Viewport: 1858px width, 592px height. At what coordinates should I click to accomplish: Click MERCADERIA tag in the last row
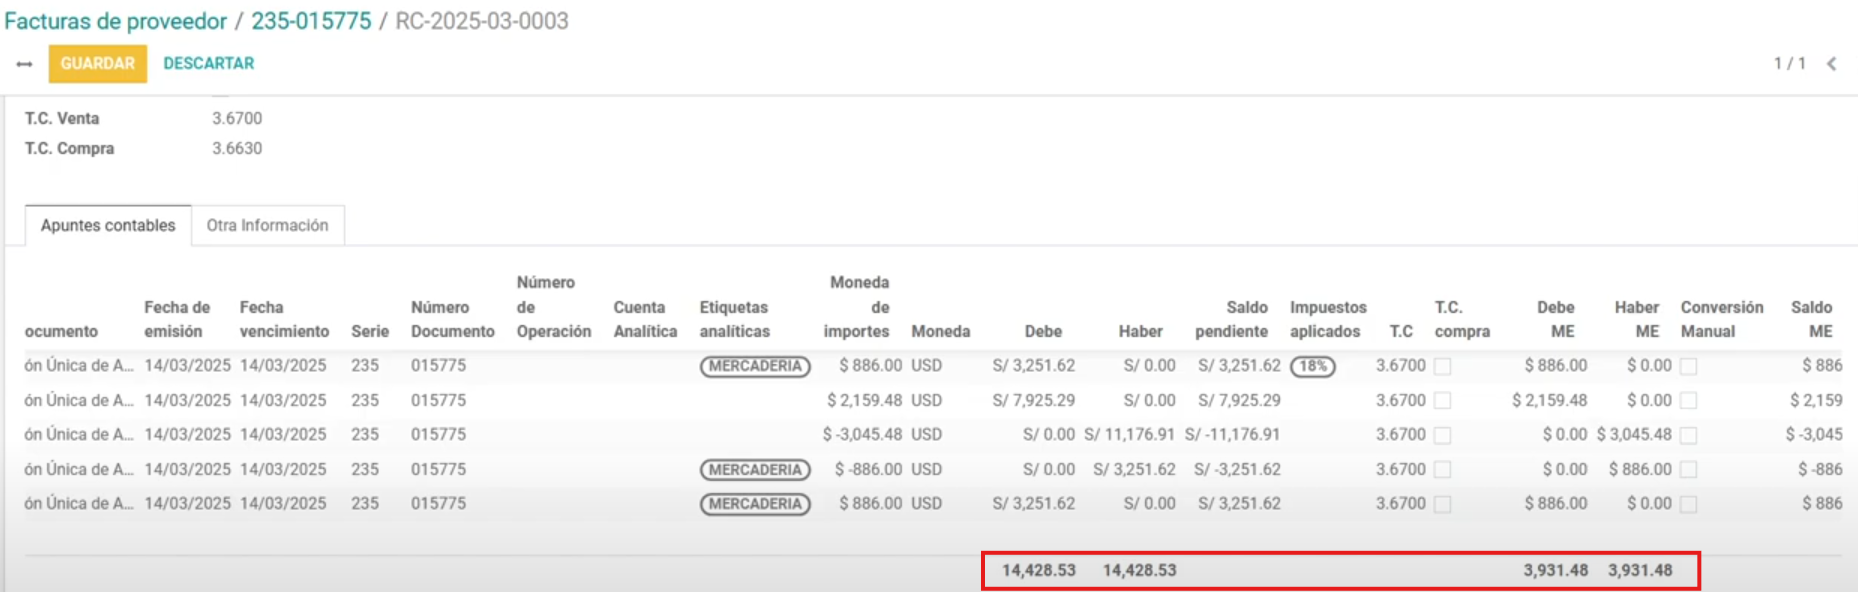point(755,504)
